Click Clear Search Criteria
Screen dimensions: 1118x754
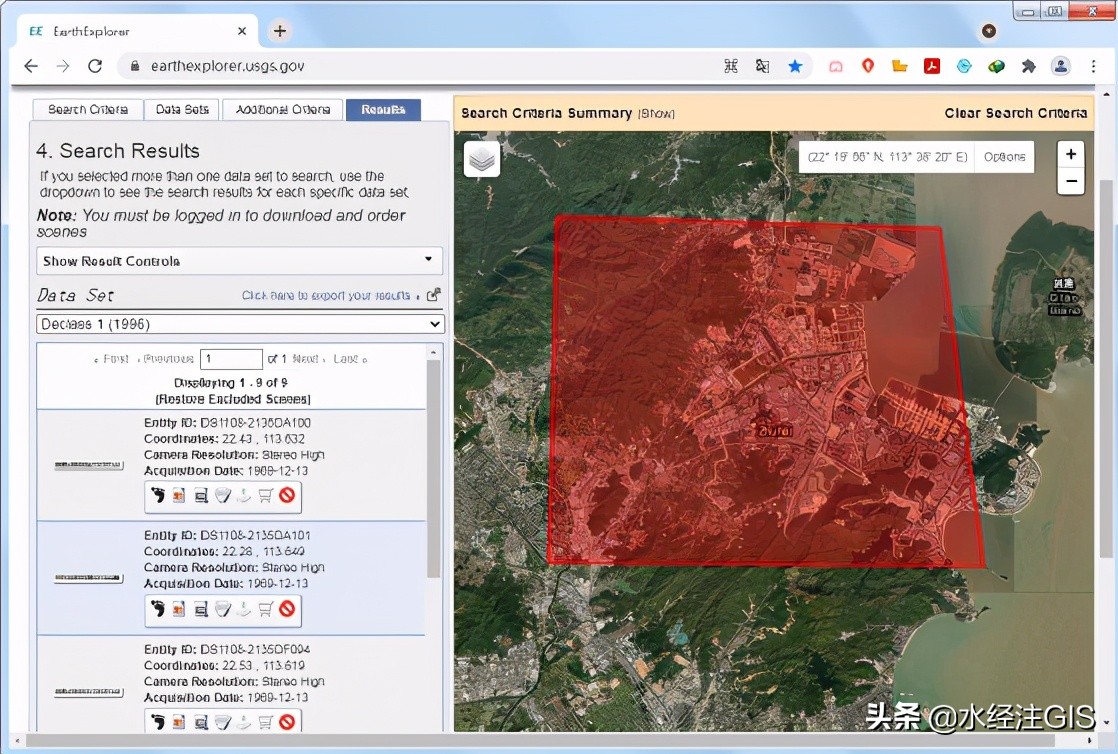tap(1015, 113)
